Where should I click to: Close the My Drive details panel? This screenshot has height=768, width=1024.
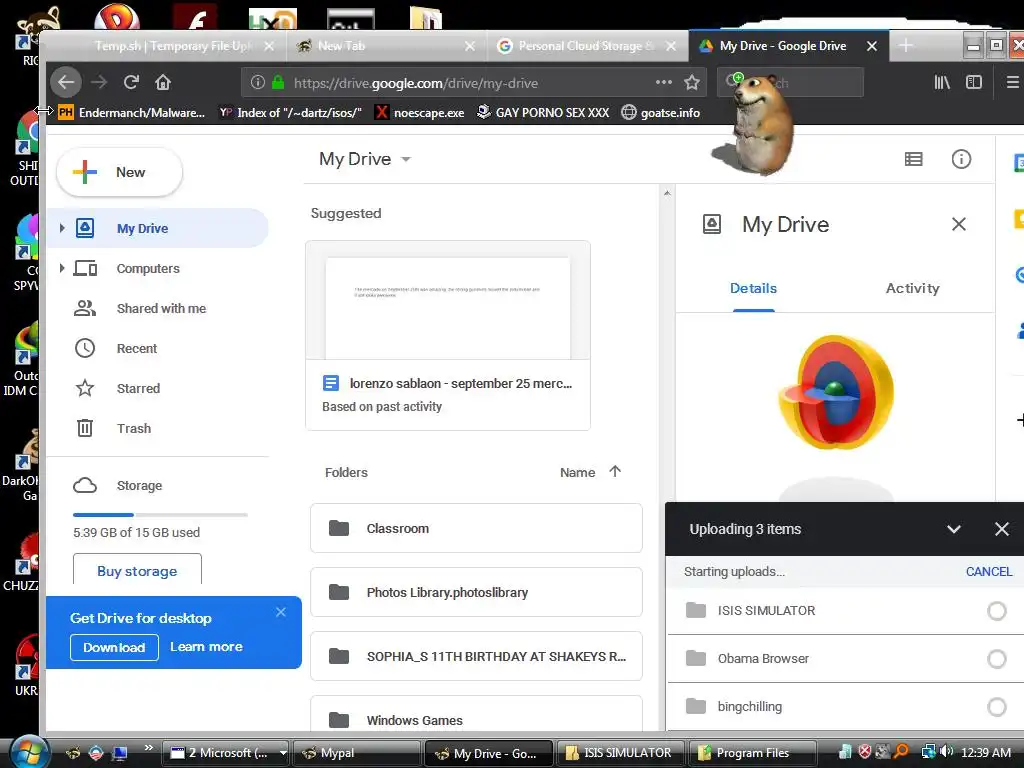click(959, 224)
